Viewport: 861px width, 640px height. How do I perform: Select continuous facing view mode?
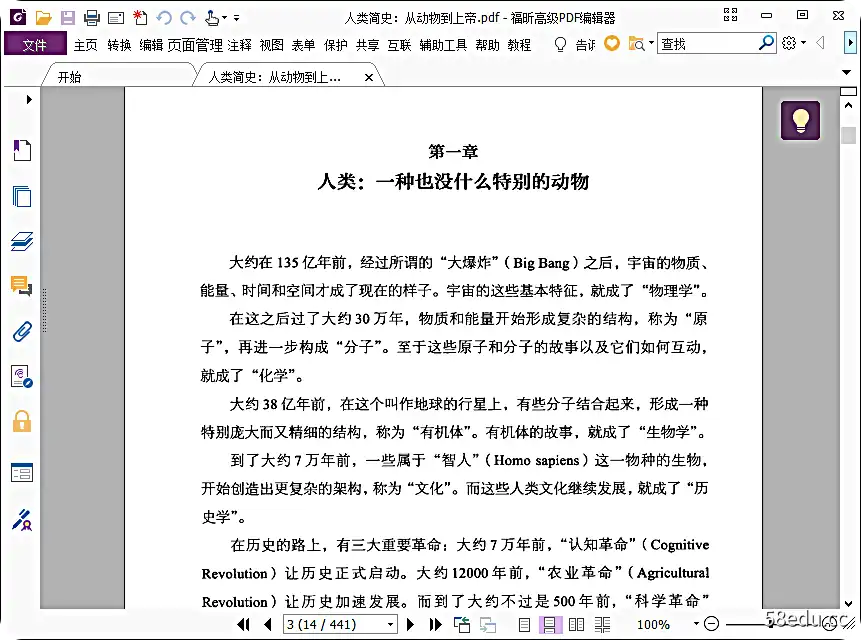(602, 624)
